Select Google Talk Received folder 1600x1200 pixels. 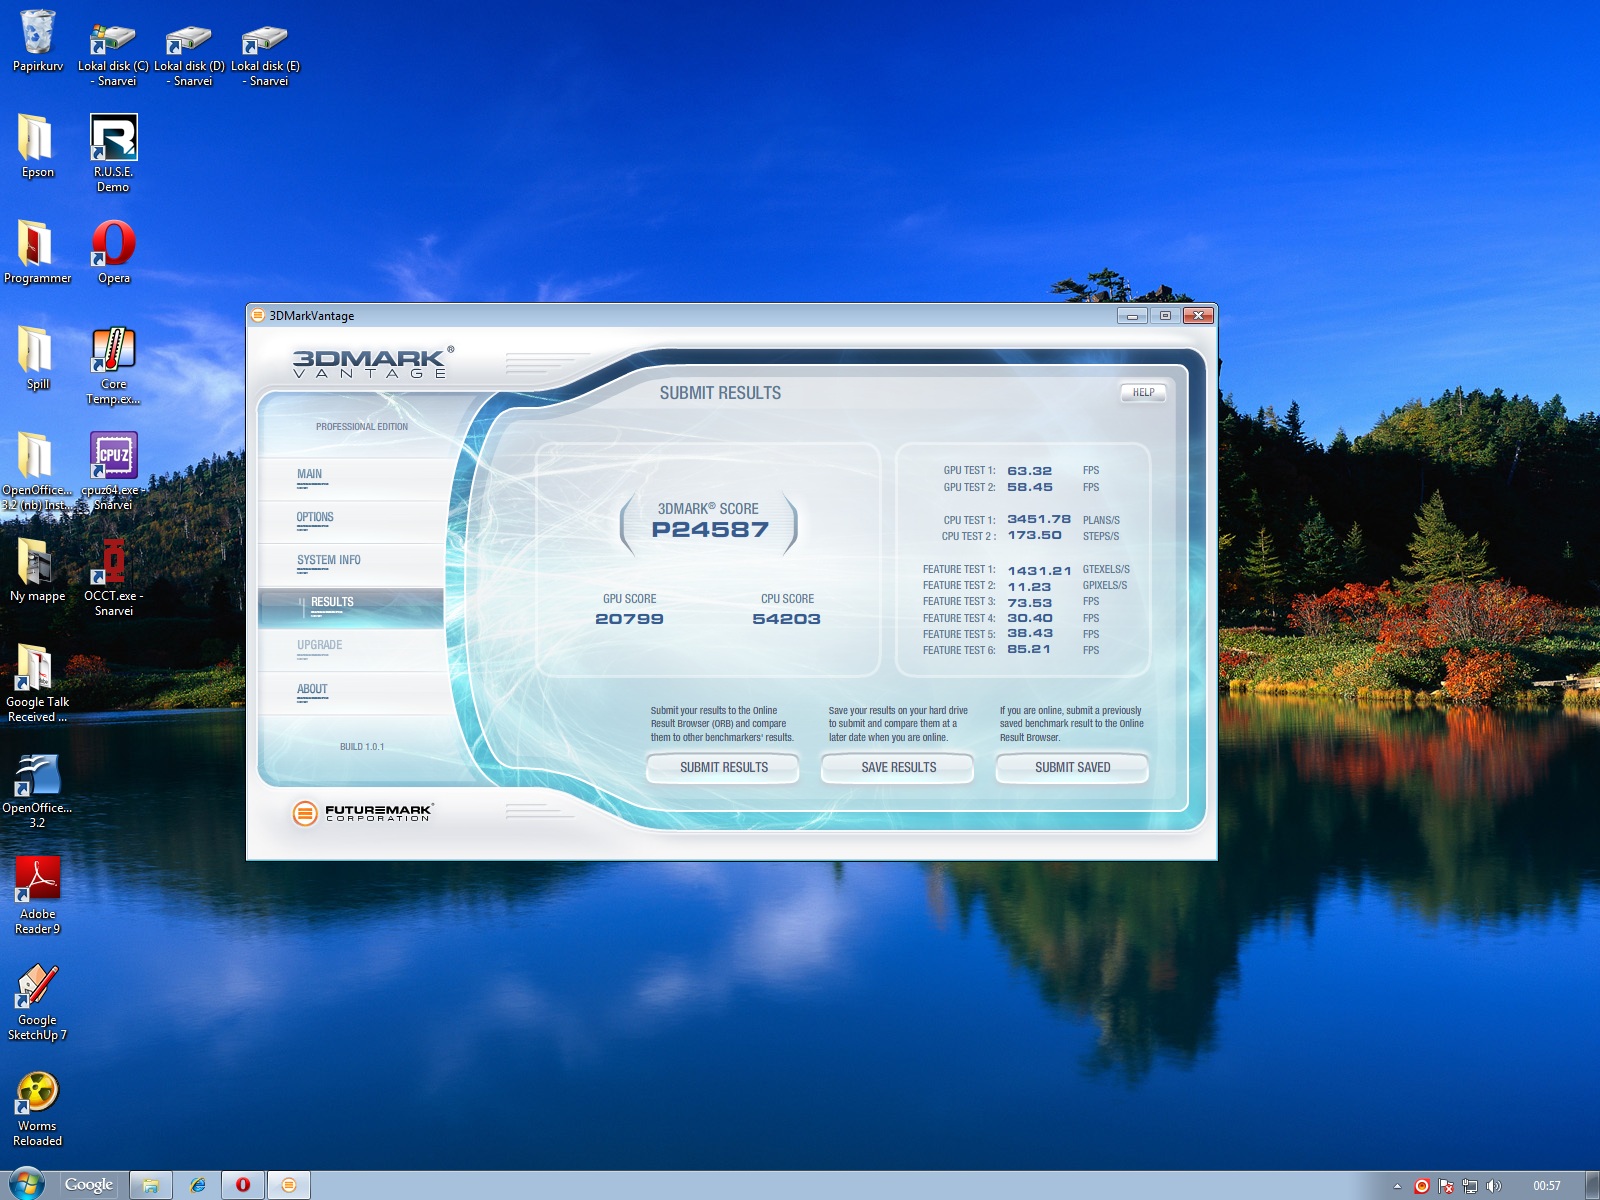[x=38, y=683]
